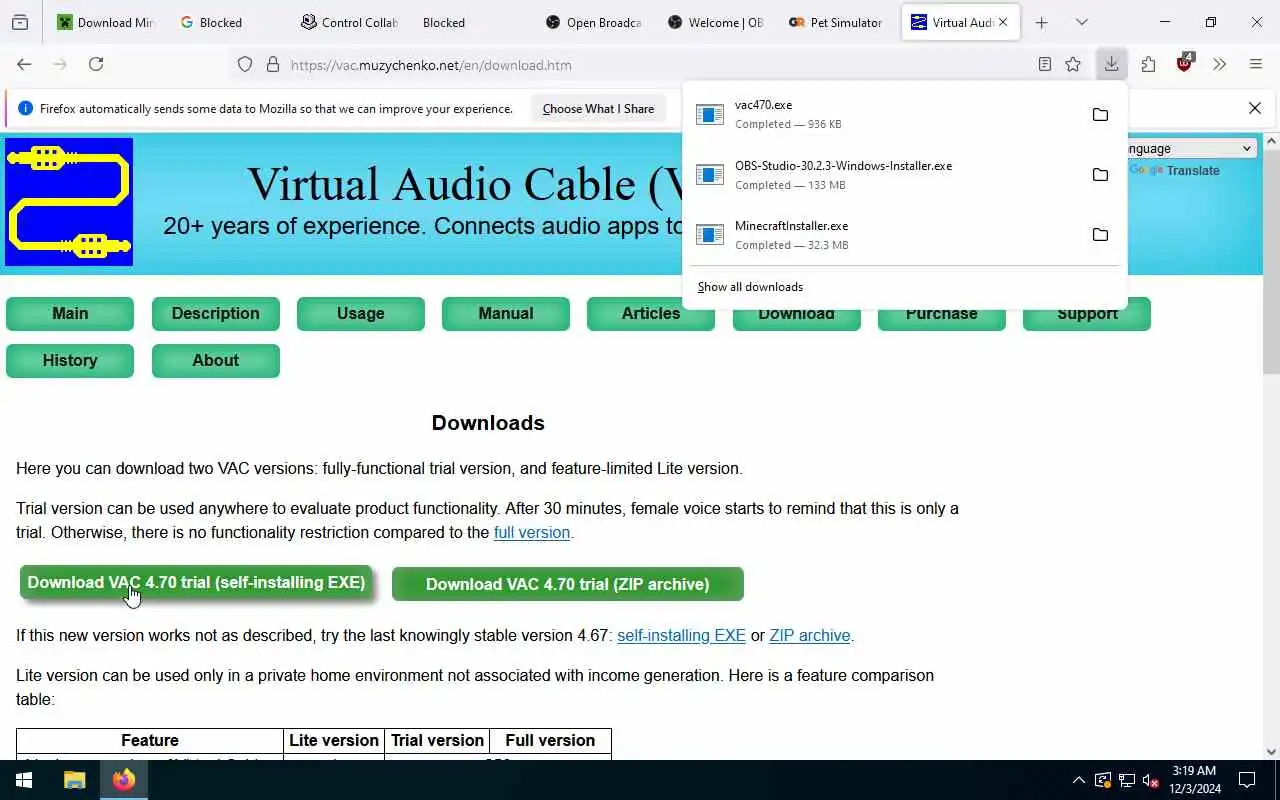Open Windows Start menu
The image size is (1280, 800).
(x=24, y=780)
